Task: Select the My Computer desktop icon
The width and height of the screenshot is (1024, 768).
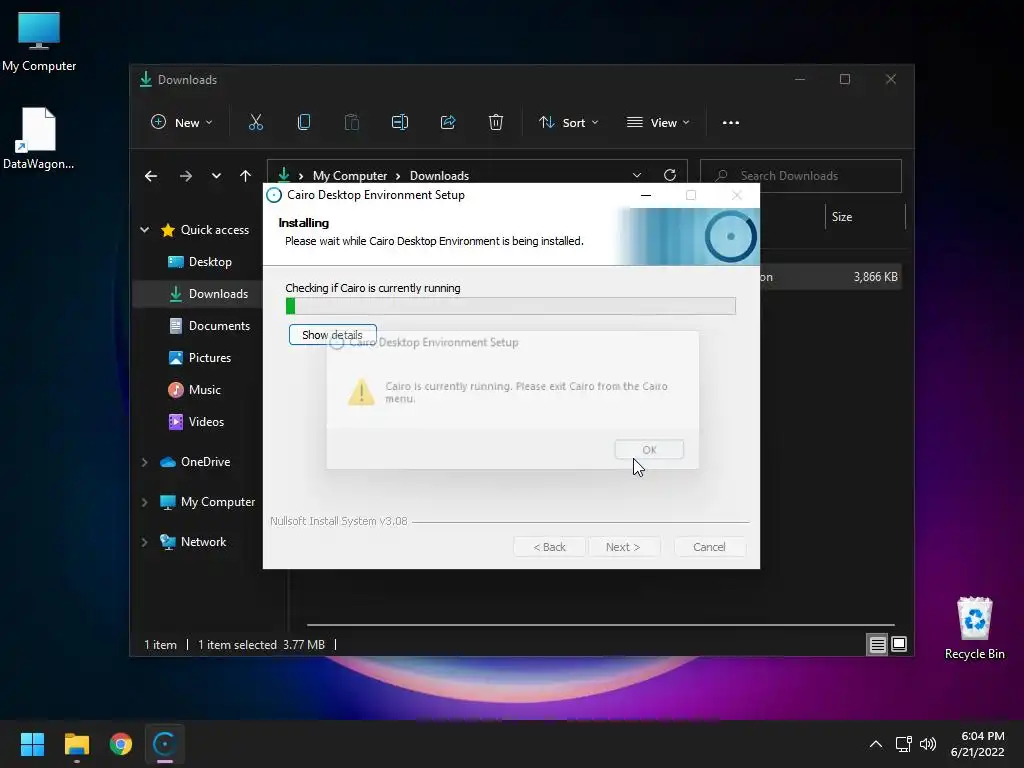Action: click(x=39, y=40)
